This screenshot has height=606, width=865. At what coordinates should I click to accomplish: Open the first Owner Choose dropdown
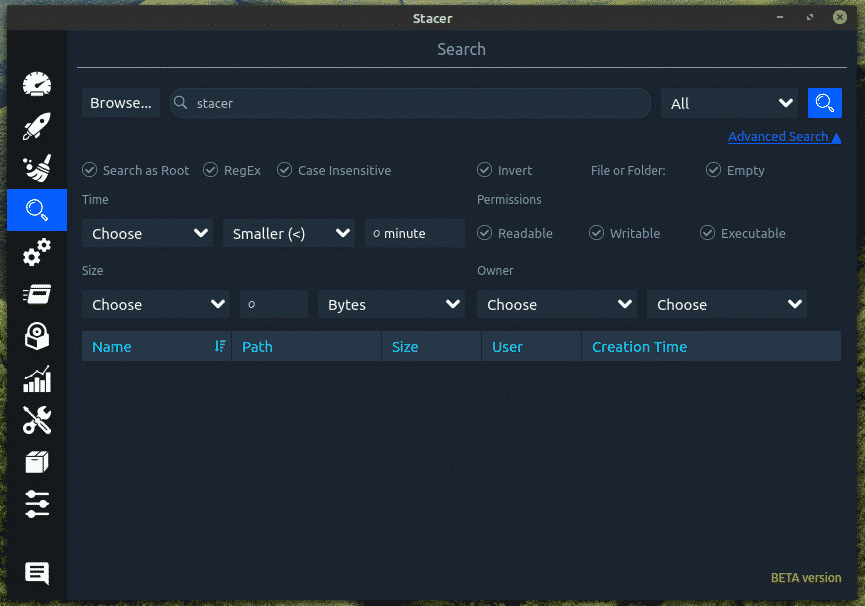[557, 304]
